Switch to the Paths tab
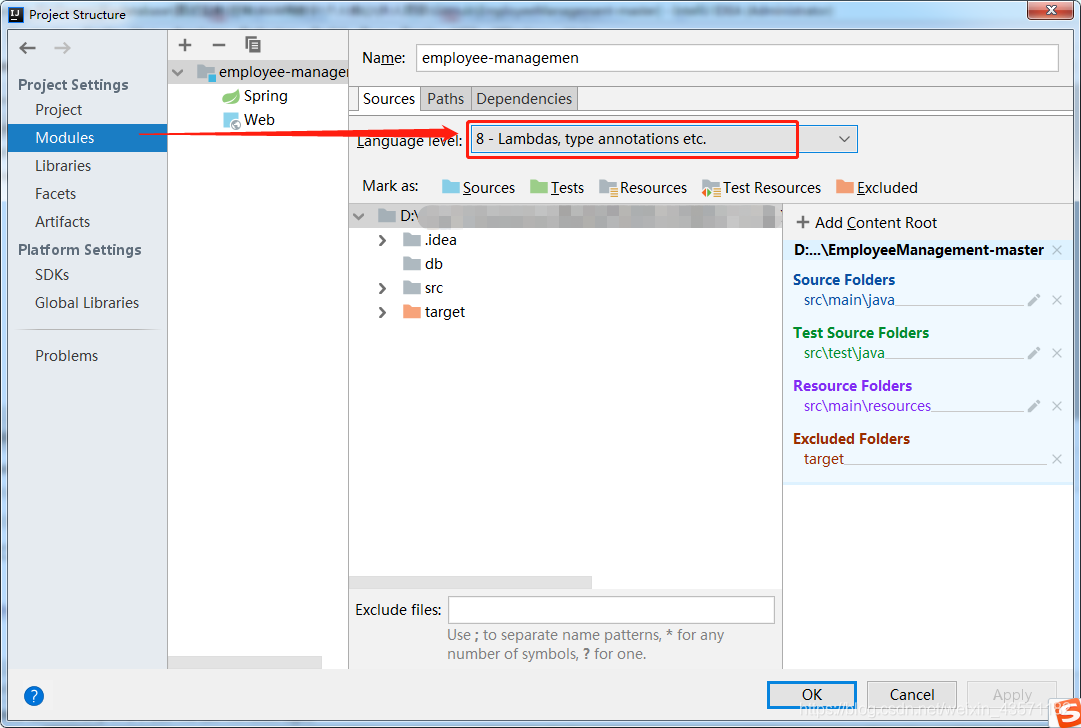The height and width of the screenshot is (728, 1081). tap(445, 99)
